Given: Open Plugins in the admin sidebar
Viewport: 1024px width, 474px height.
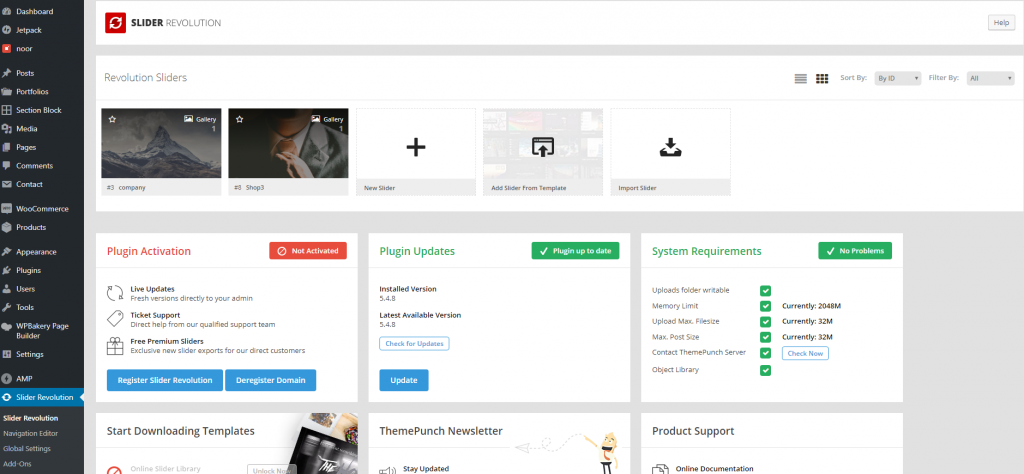Looking at the screenshot, I should [x=28, y=270].
